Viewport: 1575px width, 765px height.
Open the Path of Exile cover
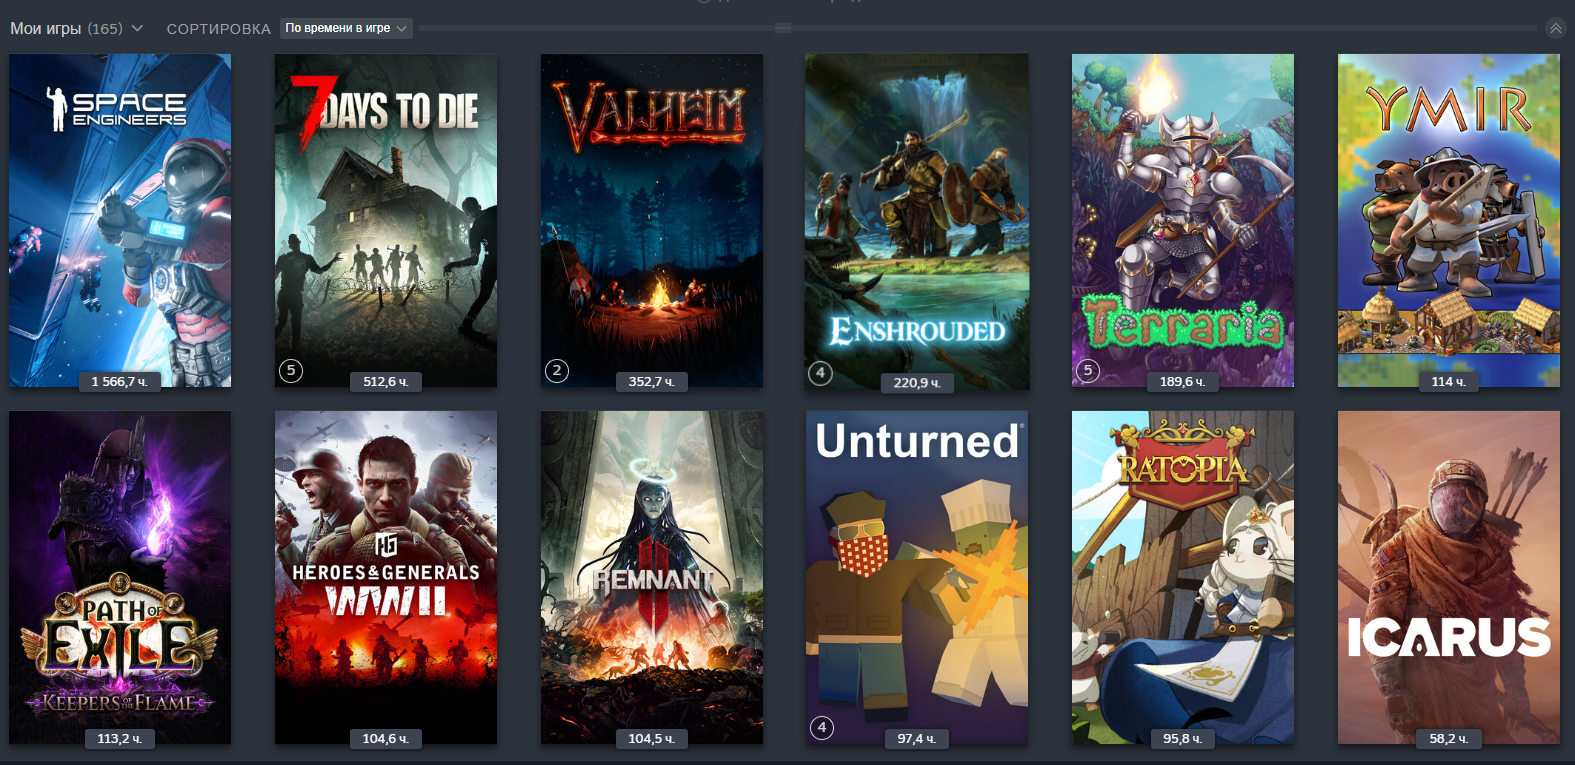[120, 577]
